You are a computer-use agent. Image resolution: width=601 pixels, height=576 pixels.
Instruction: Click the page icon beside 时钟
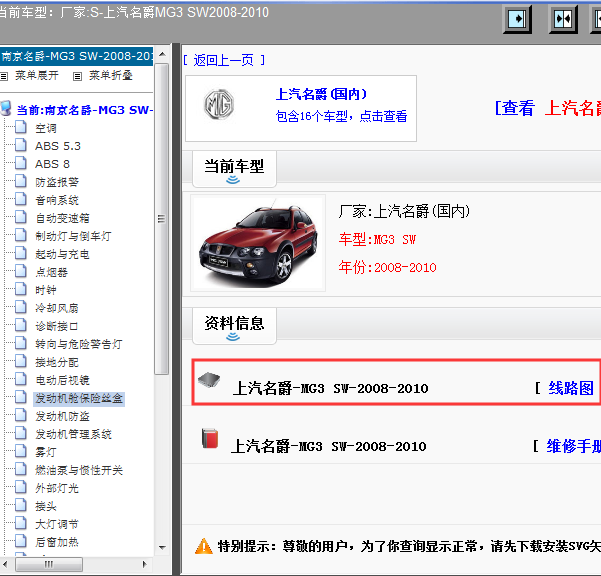21,289
